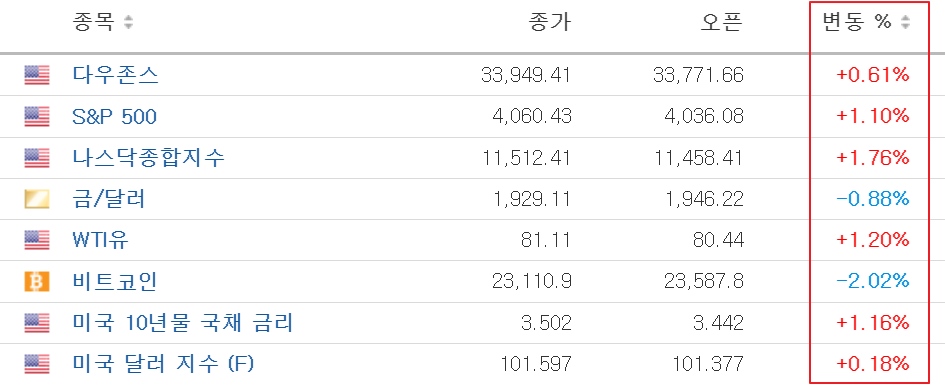The height and width of the screenshot is (389, 945).
Task: Click the 오픈 column header
Action: pyautogui.click(x=721, y=23)
